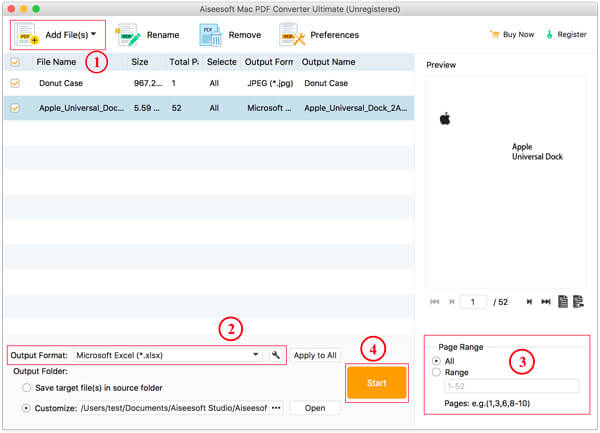The image size is (600, 433).
Task: Sort by File Name column header
Action: [x=56, y=62]
